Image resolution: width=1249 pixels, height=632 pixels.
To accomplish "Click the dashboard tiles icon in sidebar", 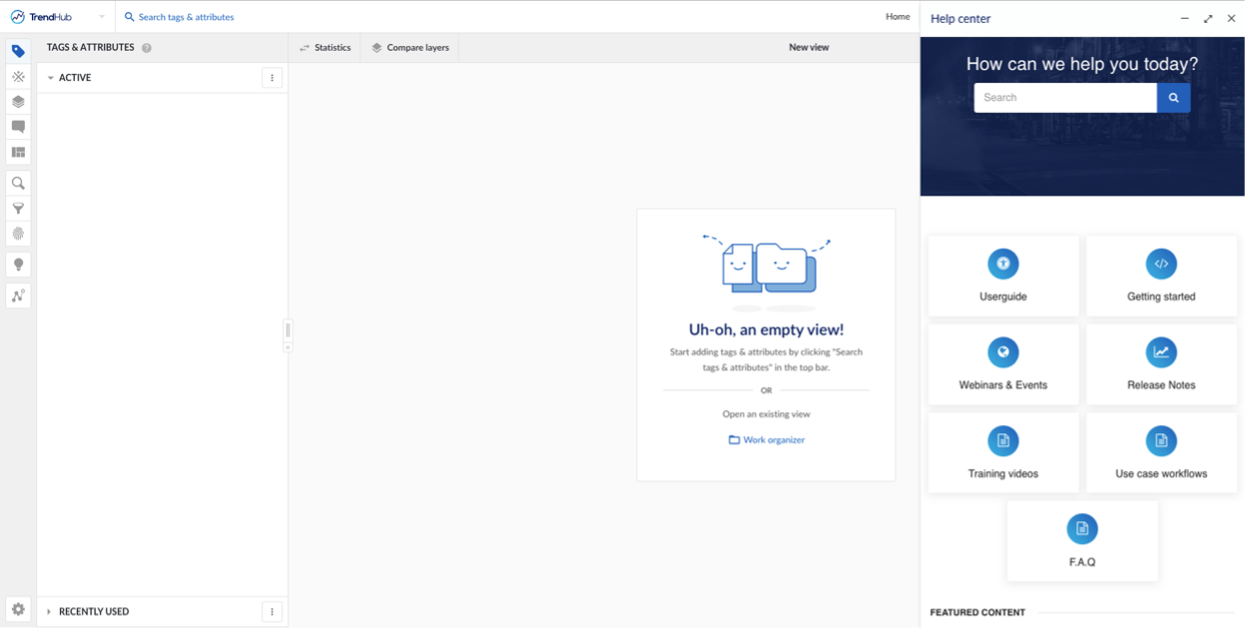I will [x=18, y=152].
